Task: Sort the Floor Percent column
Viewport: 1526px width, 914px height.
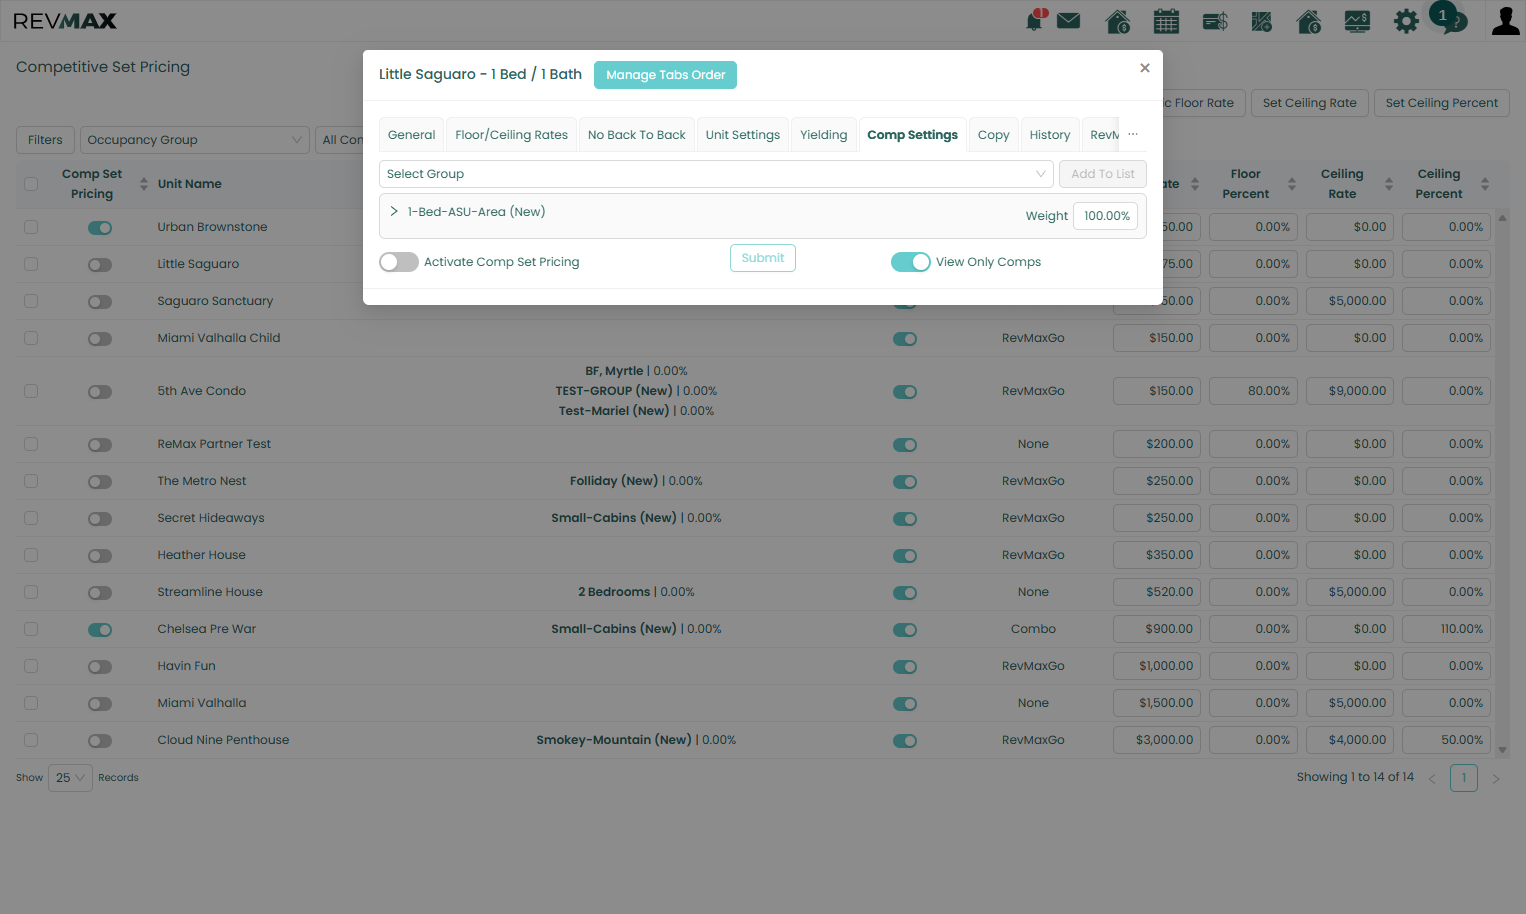Action: click(1292, 184)
